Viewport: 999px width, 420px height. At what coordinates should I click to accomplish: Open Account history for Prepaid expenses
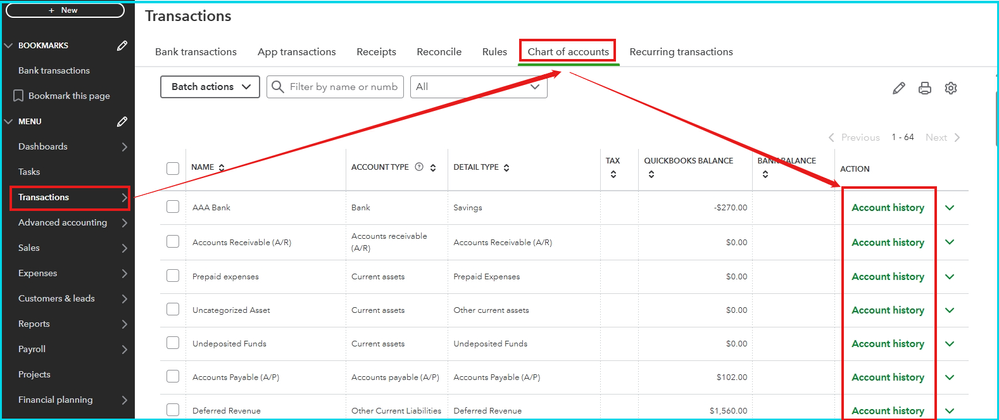pos(888,277)
